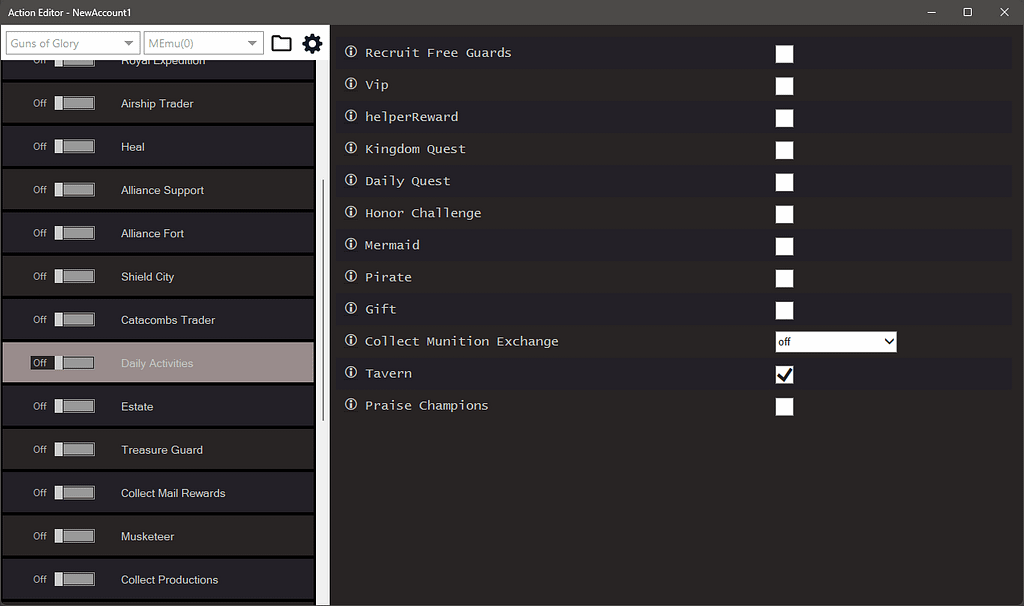Screen dimensions: 1024x606
Task: Open the settings gear icon
Action: tap(312, 43)
